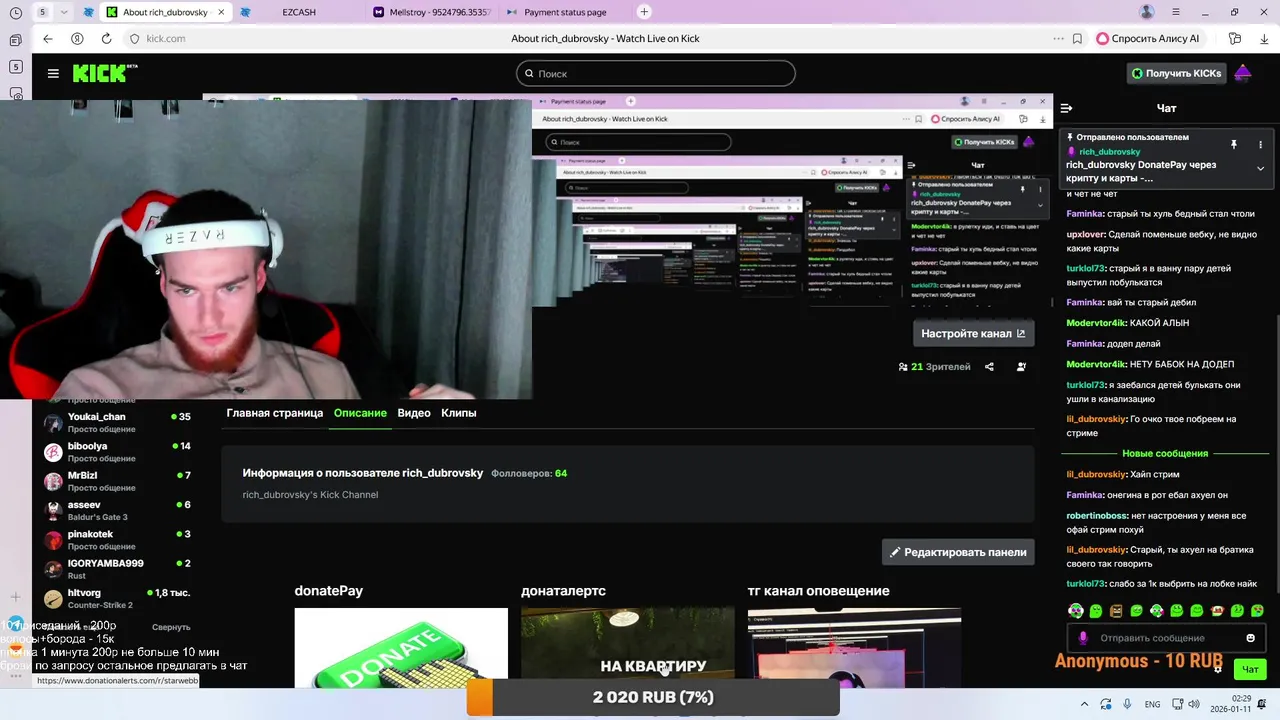The height and width of the screenshot is (720, 1280).
Task: Click Свернуть sidebar link
Action: click(x=171, y=627)
